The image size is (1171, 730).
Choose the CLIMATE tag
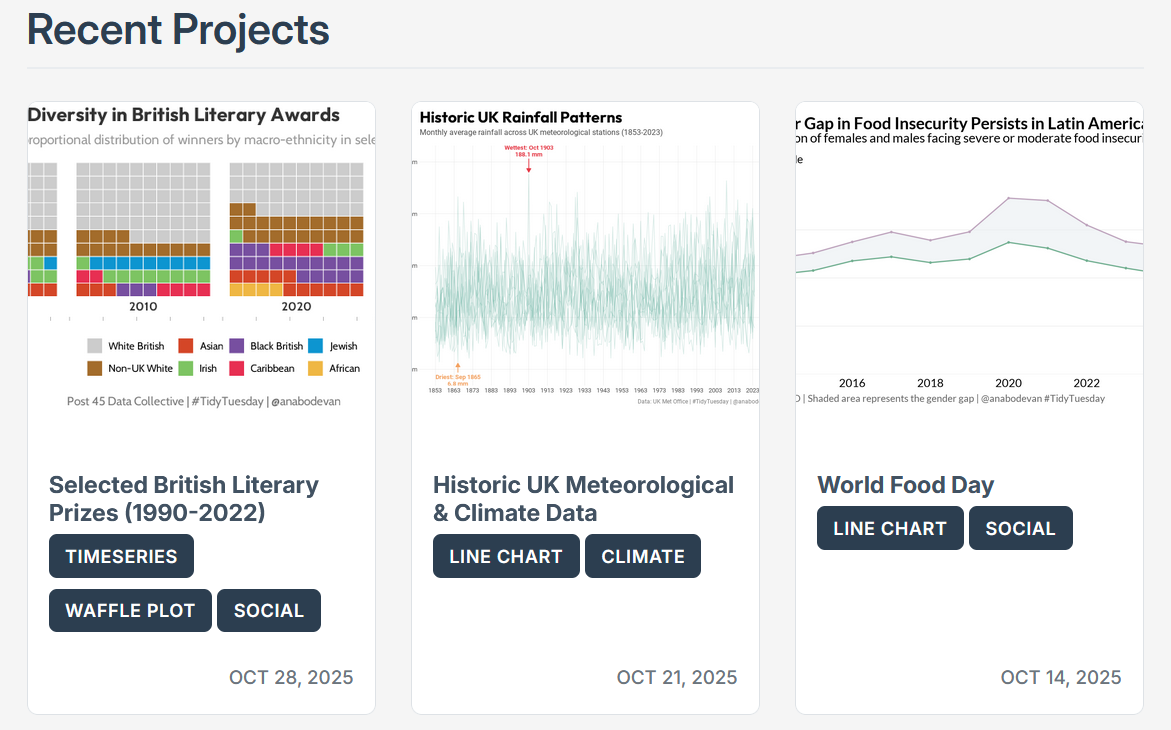coord(642,557)
